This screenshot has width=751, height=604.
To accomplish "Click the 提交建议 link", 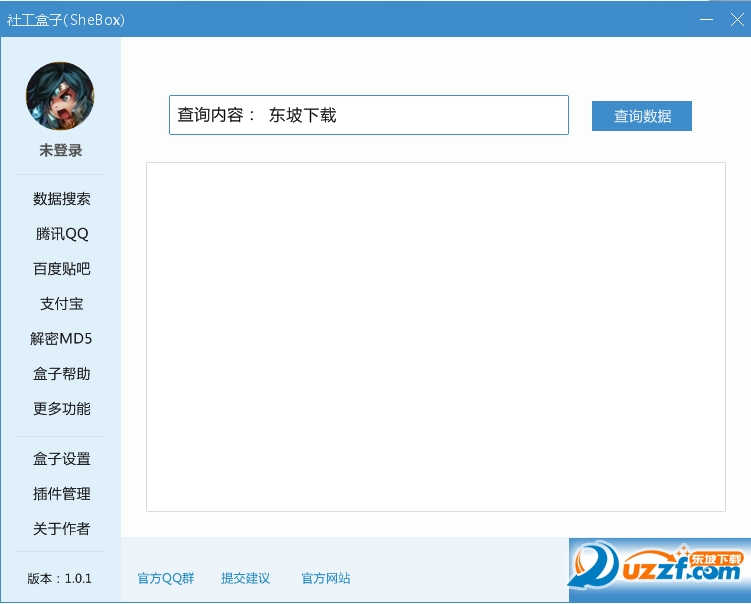I will click(x=245, y=578).
